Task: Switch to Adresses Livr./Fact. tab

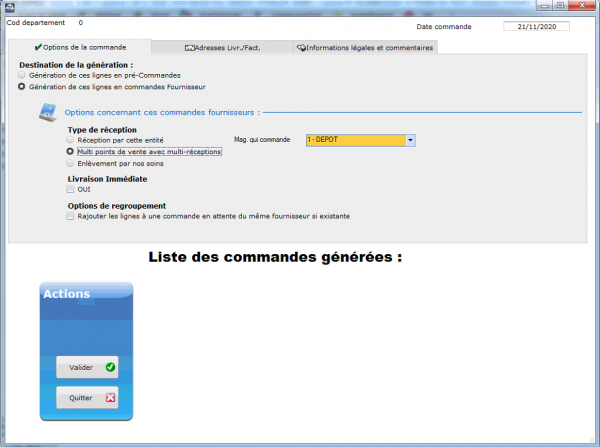Action: (222, 47)
